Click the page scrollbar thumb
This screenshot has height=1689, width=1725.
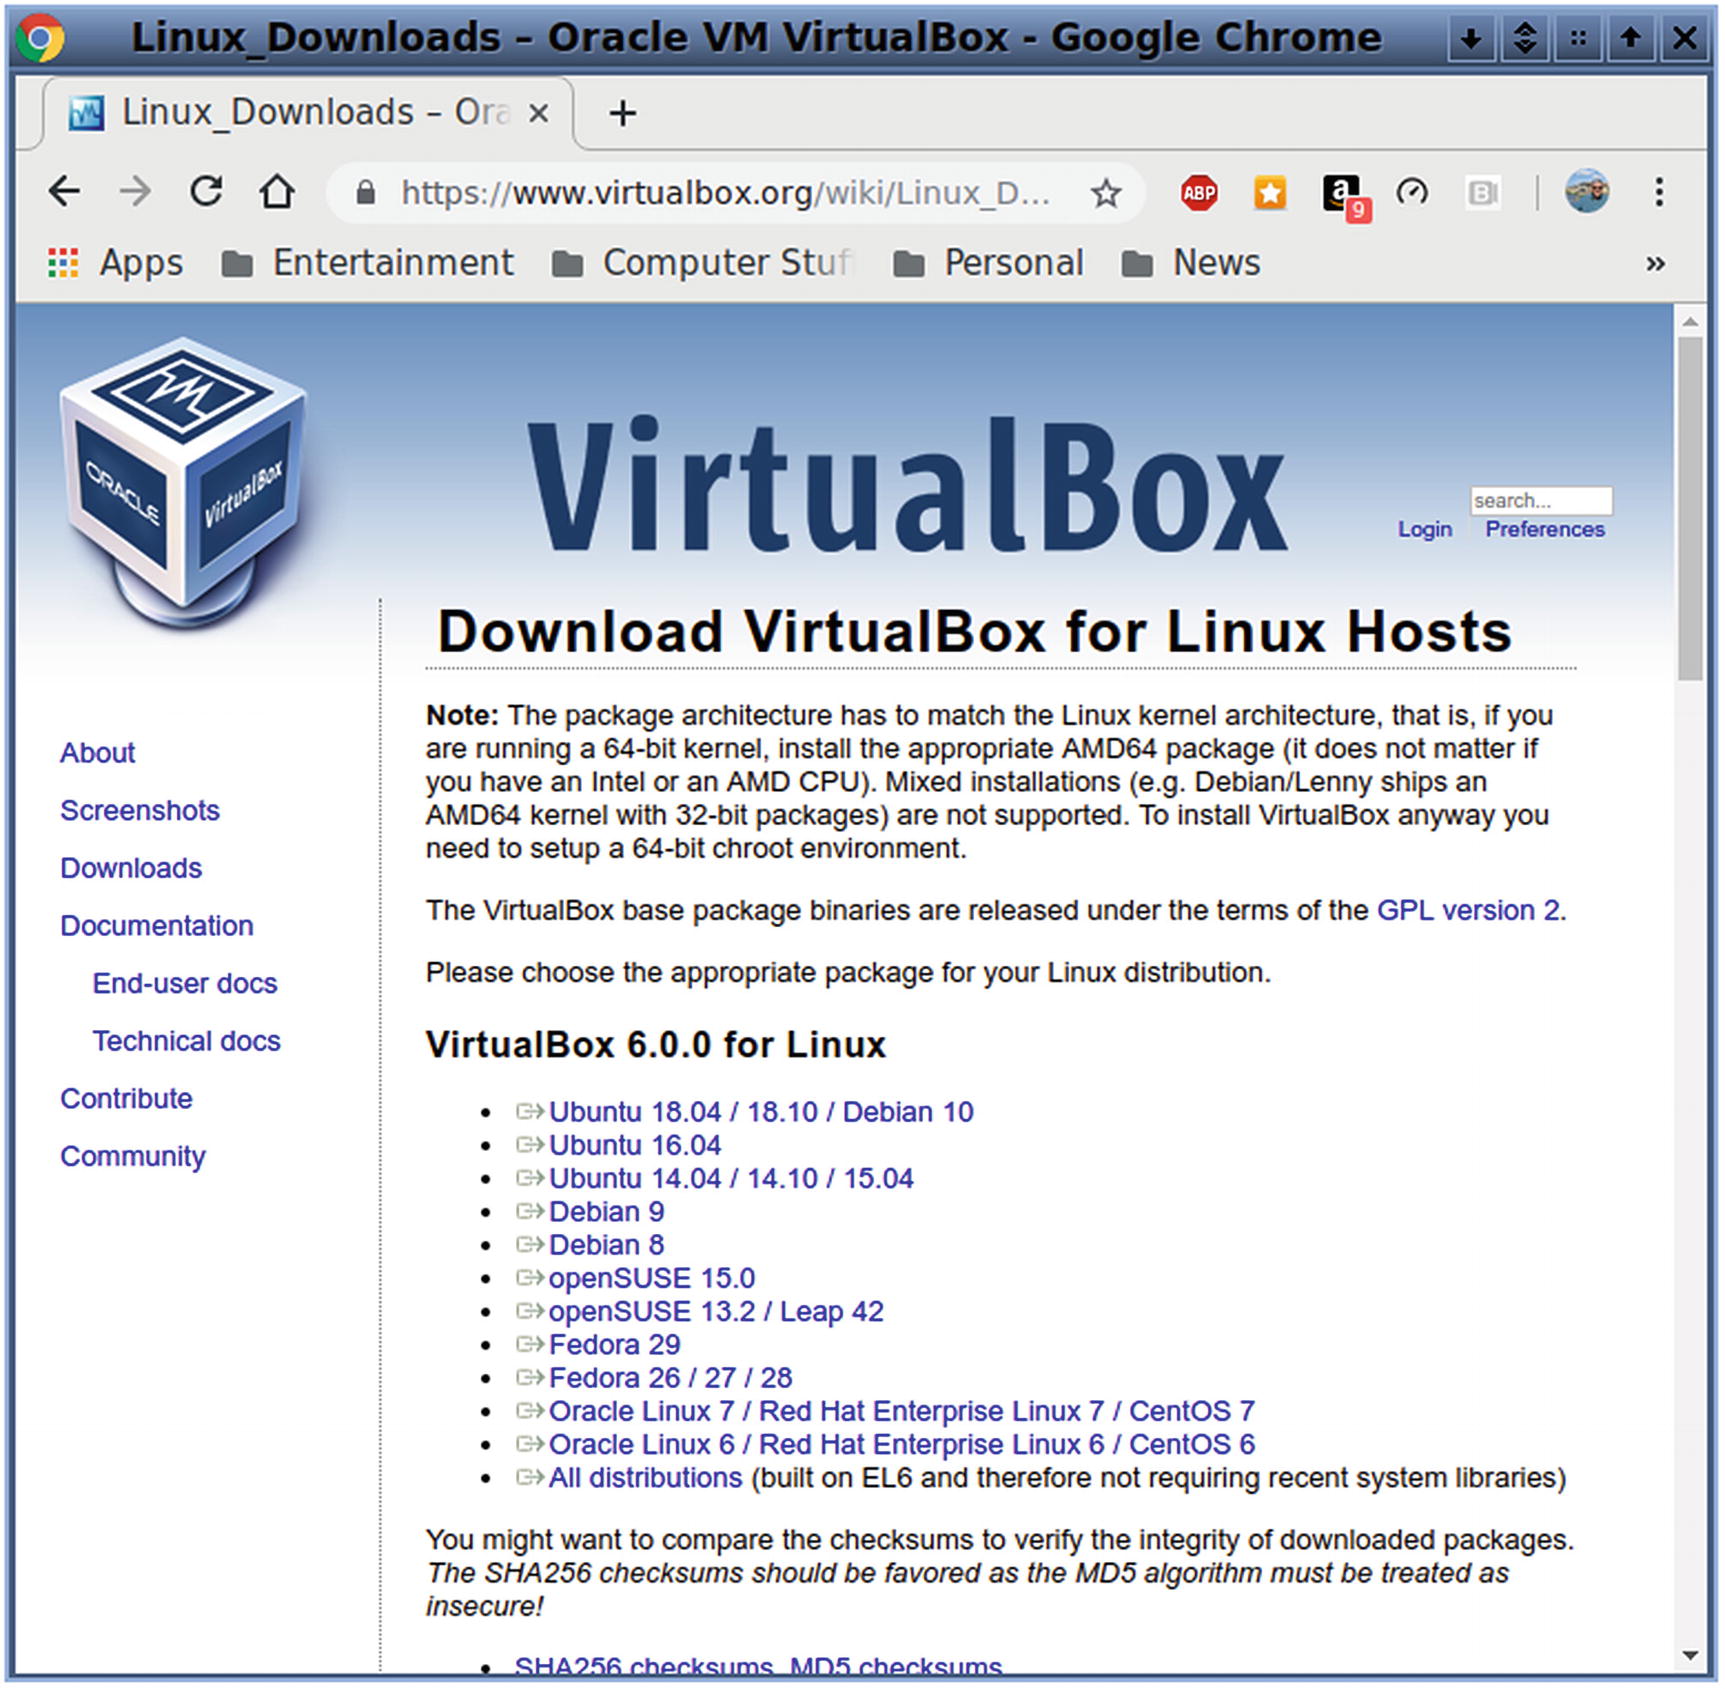coord(1690,508)
